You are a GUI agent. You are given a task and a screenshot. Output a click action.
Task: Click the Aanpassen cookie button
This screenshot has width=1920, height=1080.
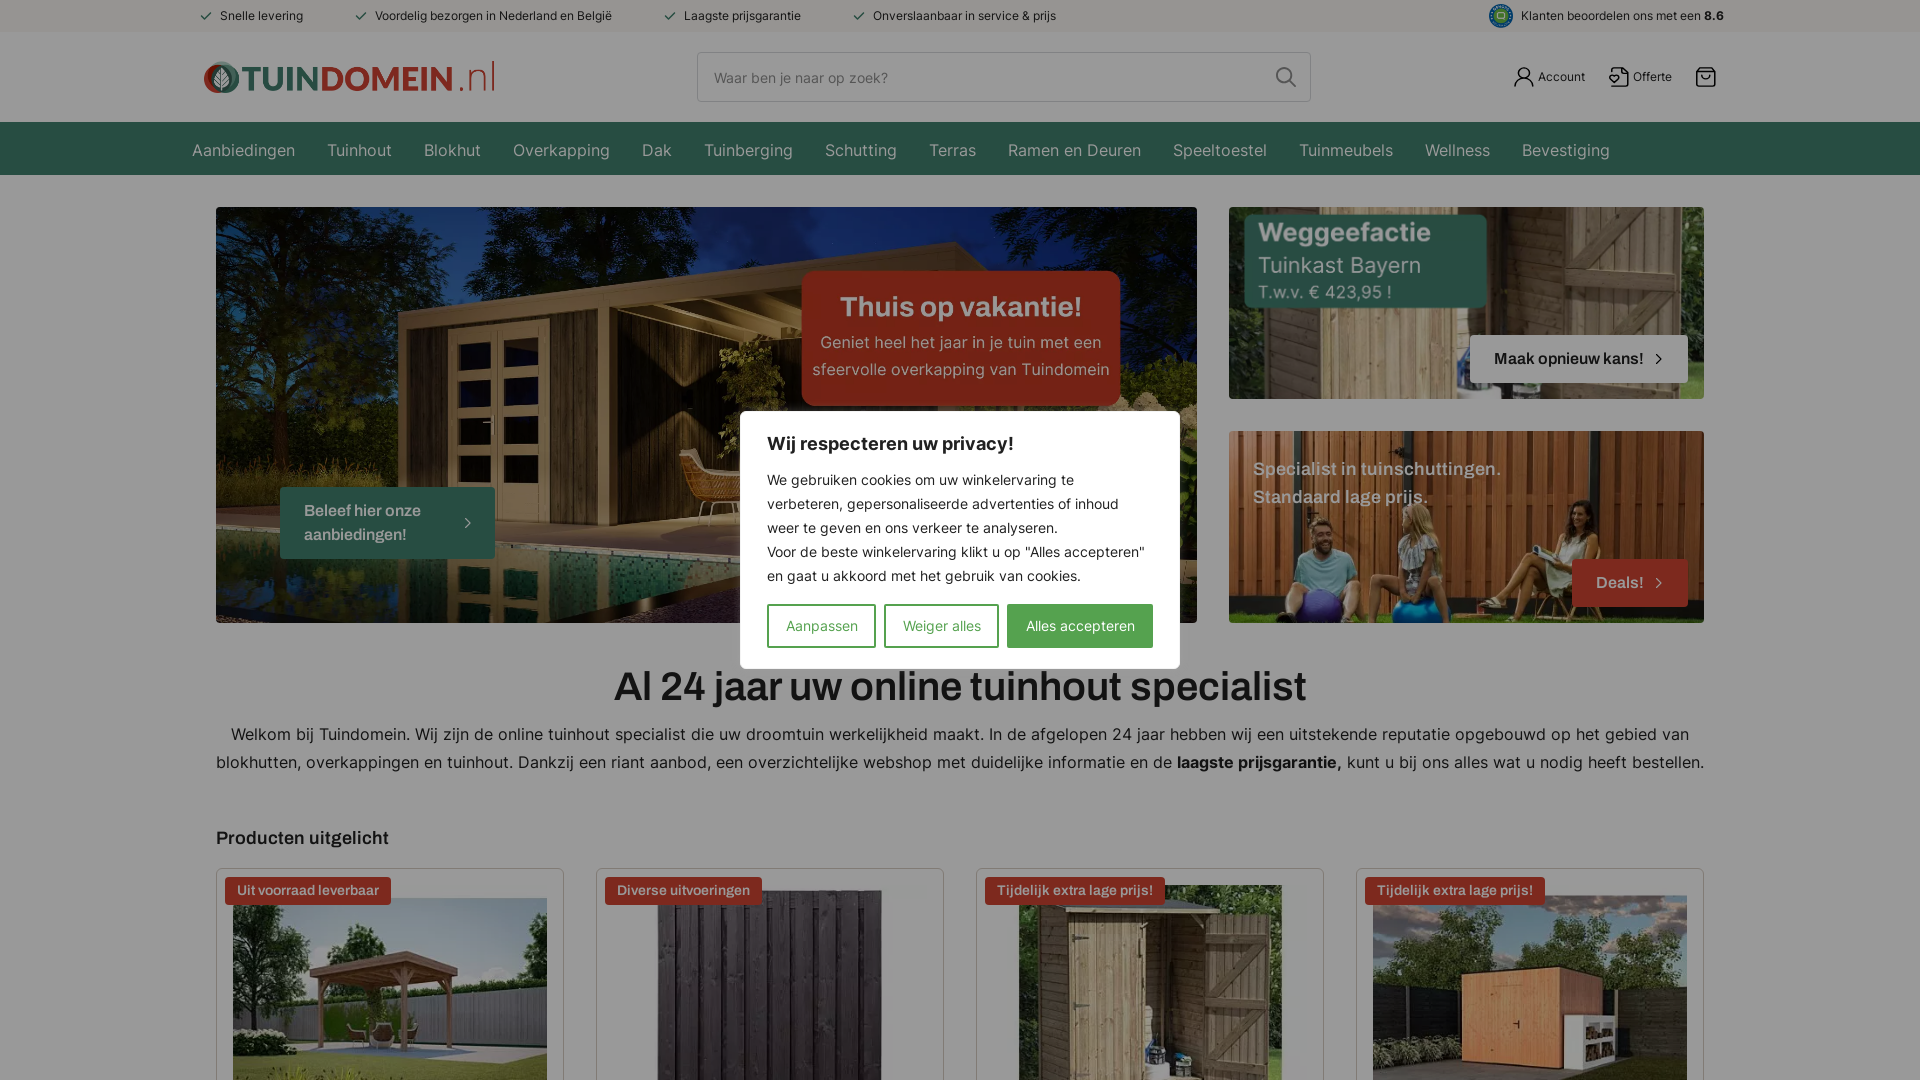tap(822, 626)
